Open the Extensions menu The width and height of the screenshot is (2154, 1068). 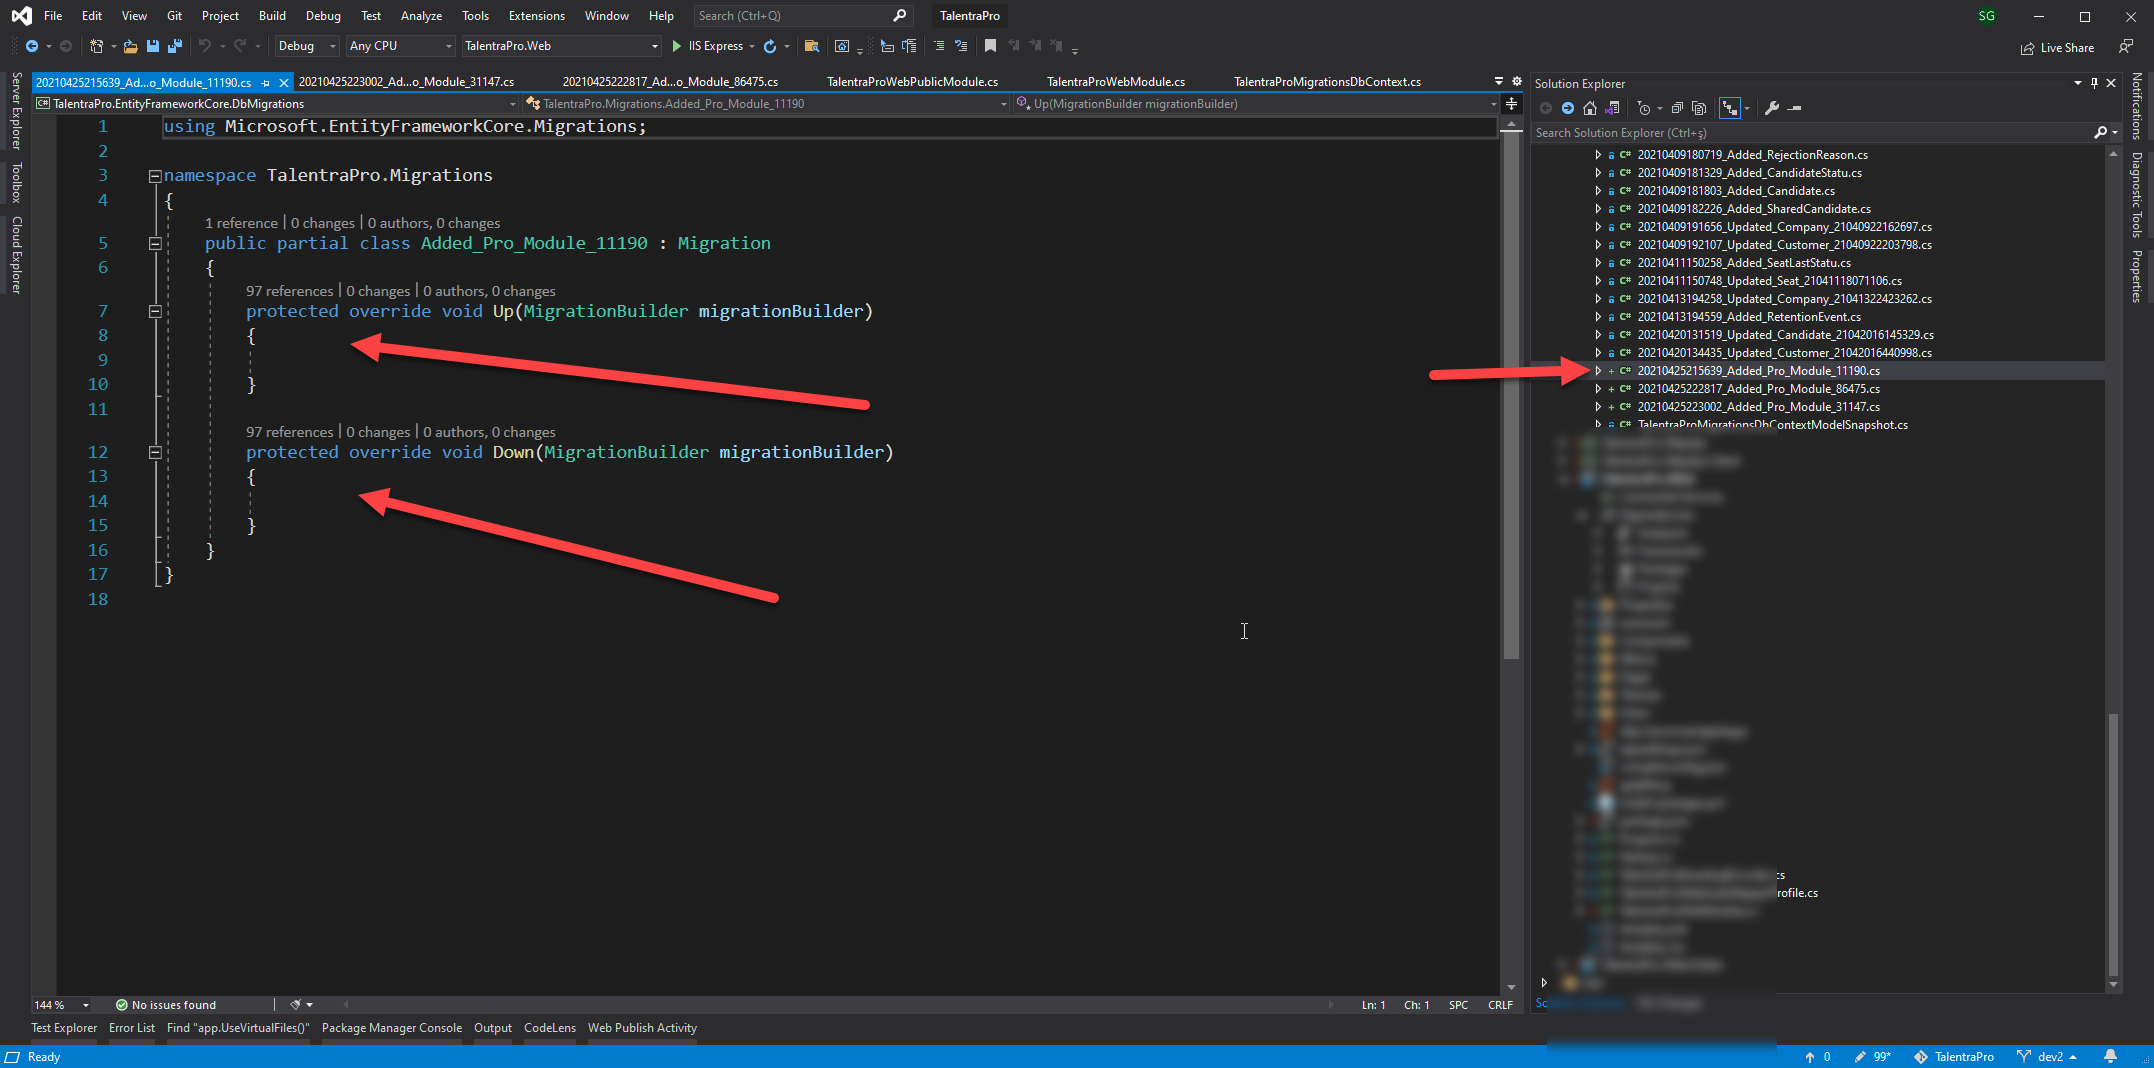tap(536, 16)
